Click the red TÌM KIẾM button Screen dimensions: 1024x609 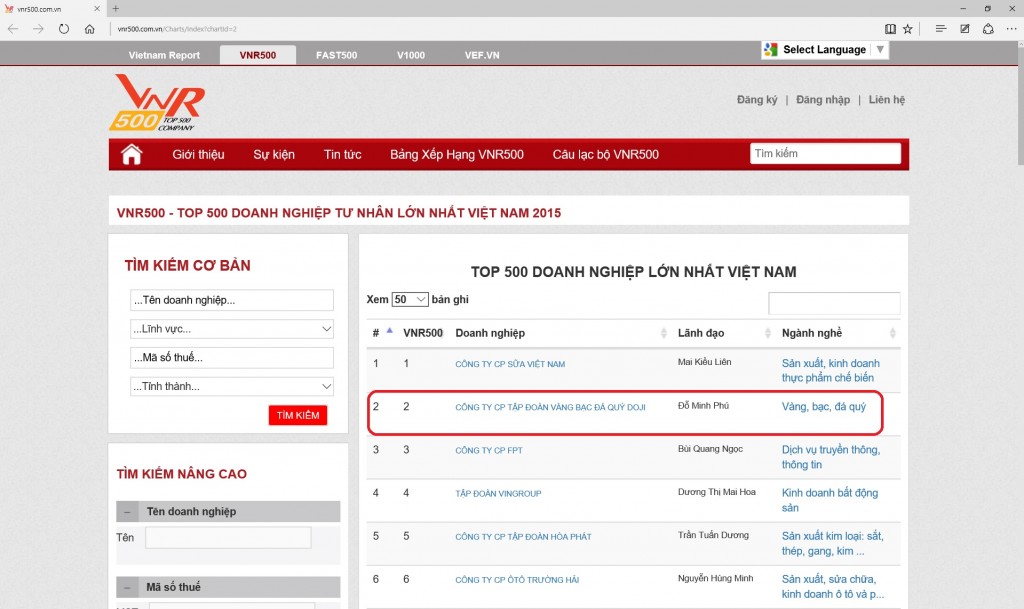(x=298, y=415)
